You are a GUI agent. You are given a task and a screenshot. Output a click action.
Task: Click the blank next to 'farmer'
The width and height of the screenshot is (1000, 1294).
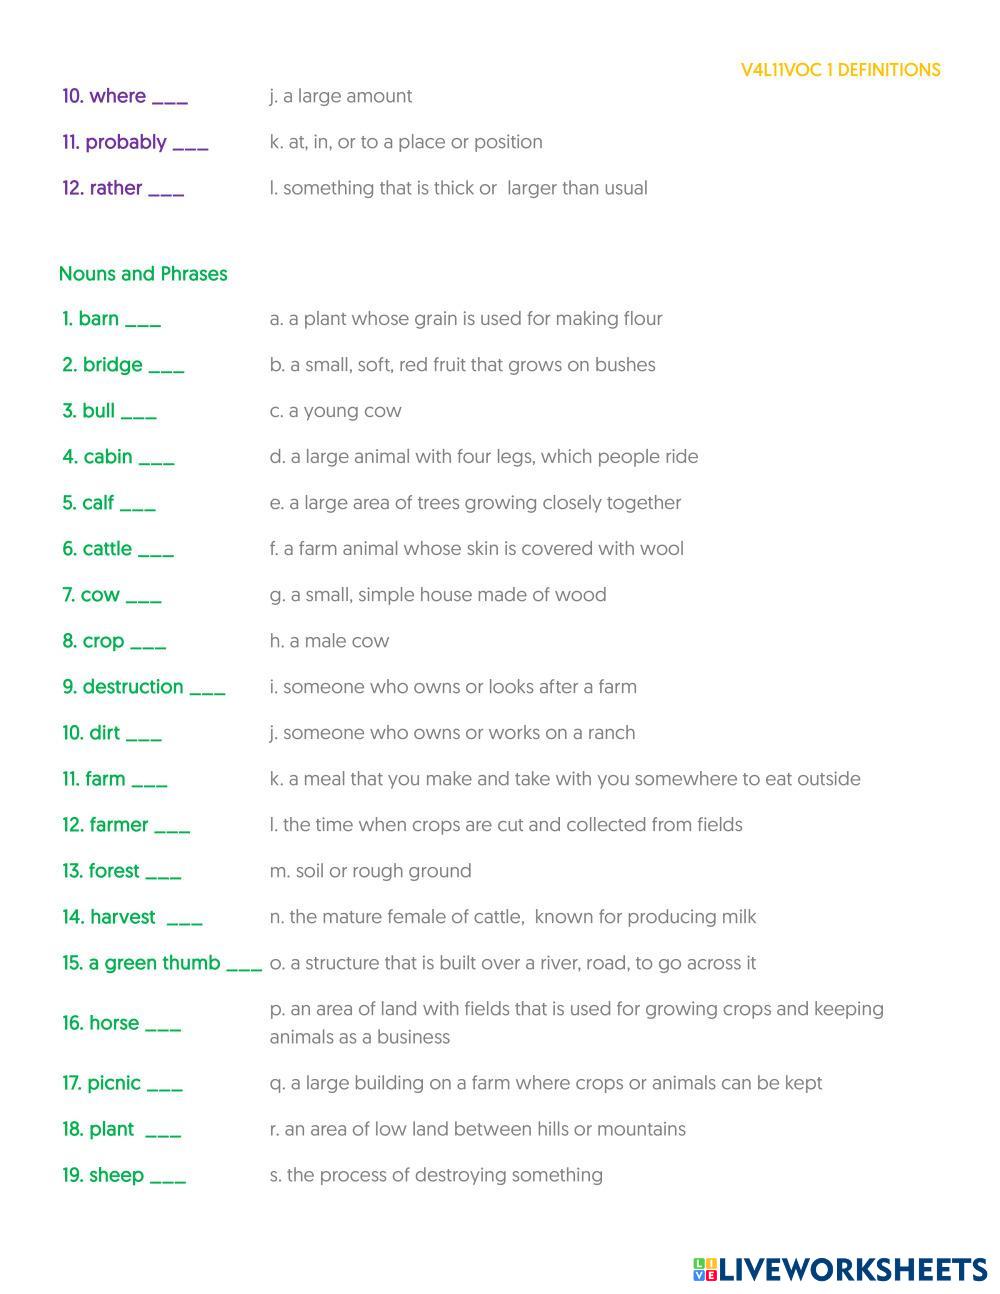[x=172, y=826]
